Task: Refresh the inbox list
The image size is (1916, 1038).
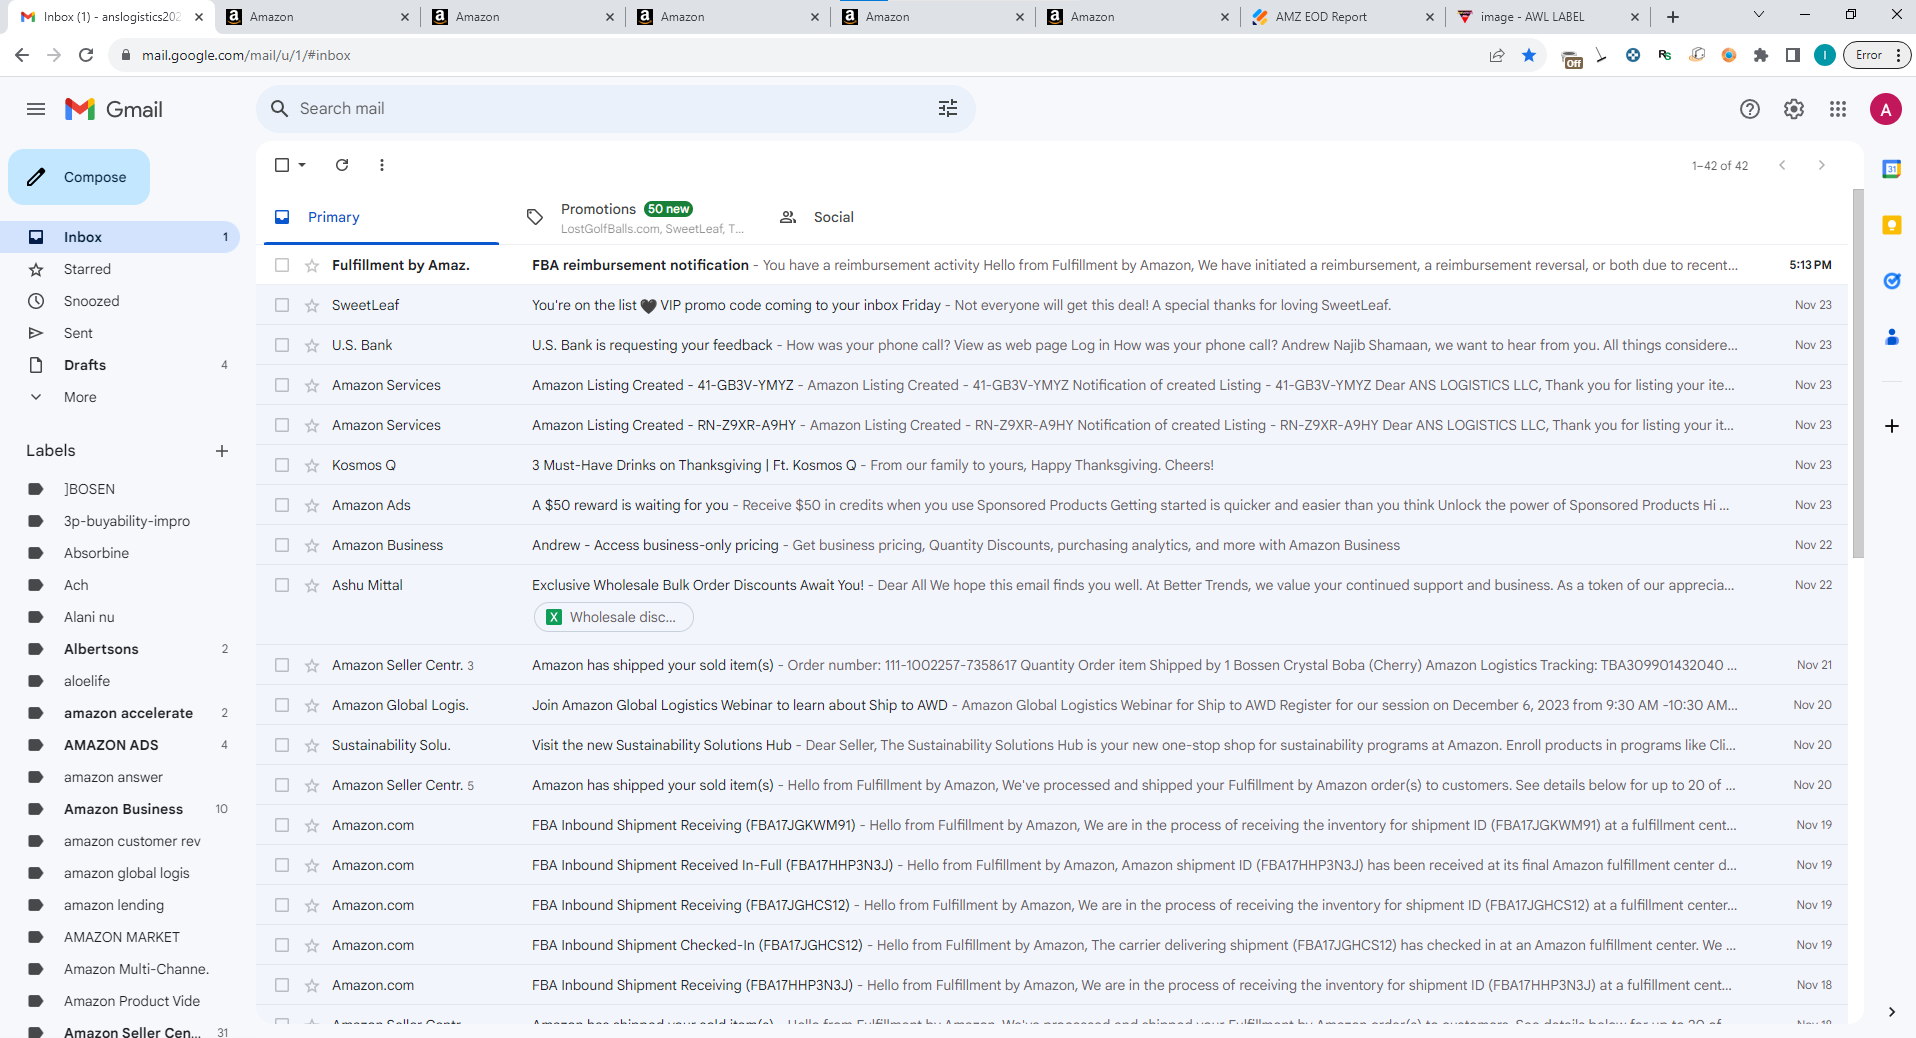Action: (x=342, y=165)
